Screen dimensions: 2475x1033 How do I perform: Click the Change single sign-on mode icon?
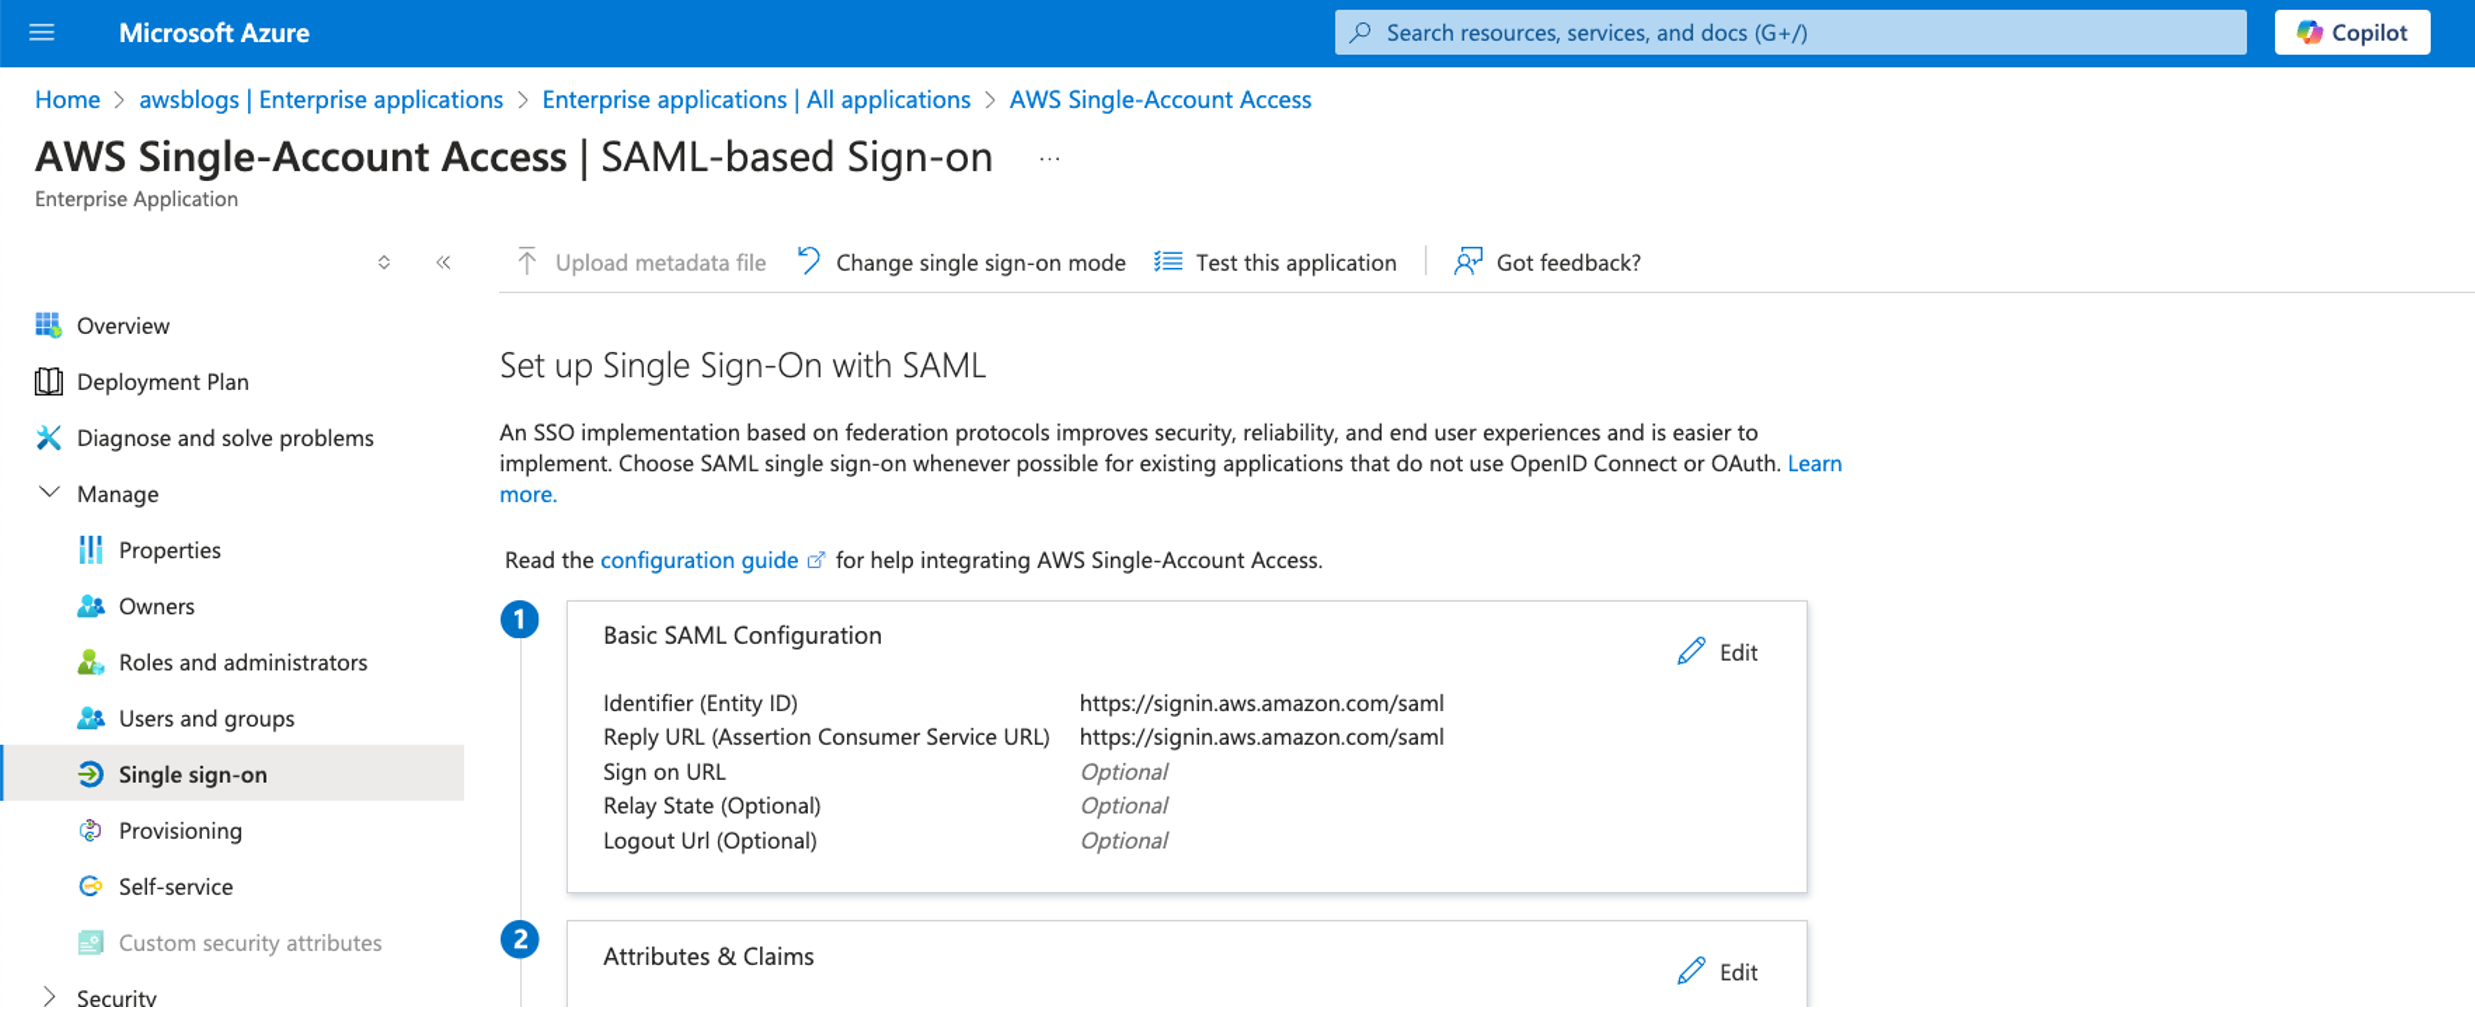point(809,262)
